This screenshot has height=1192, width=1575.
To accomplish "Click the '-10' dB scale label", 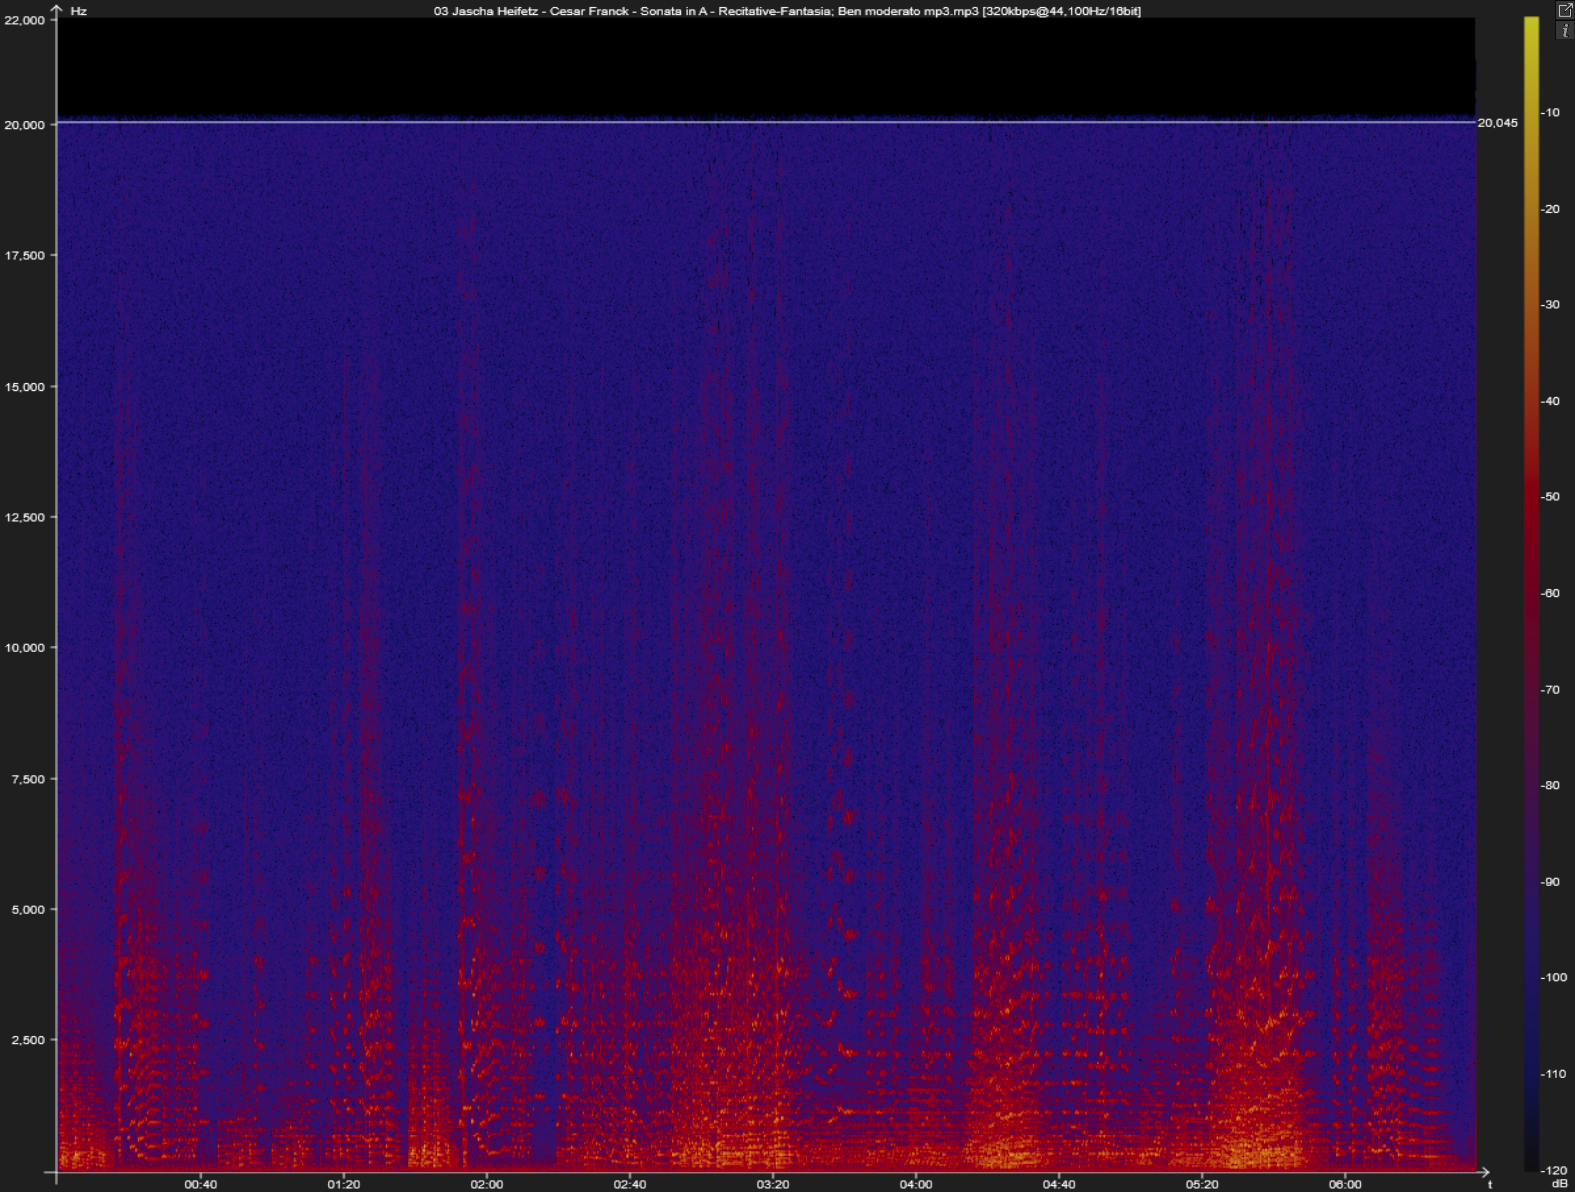I will (1551, 113).
